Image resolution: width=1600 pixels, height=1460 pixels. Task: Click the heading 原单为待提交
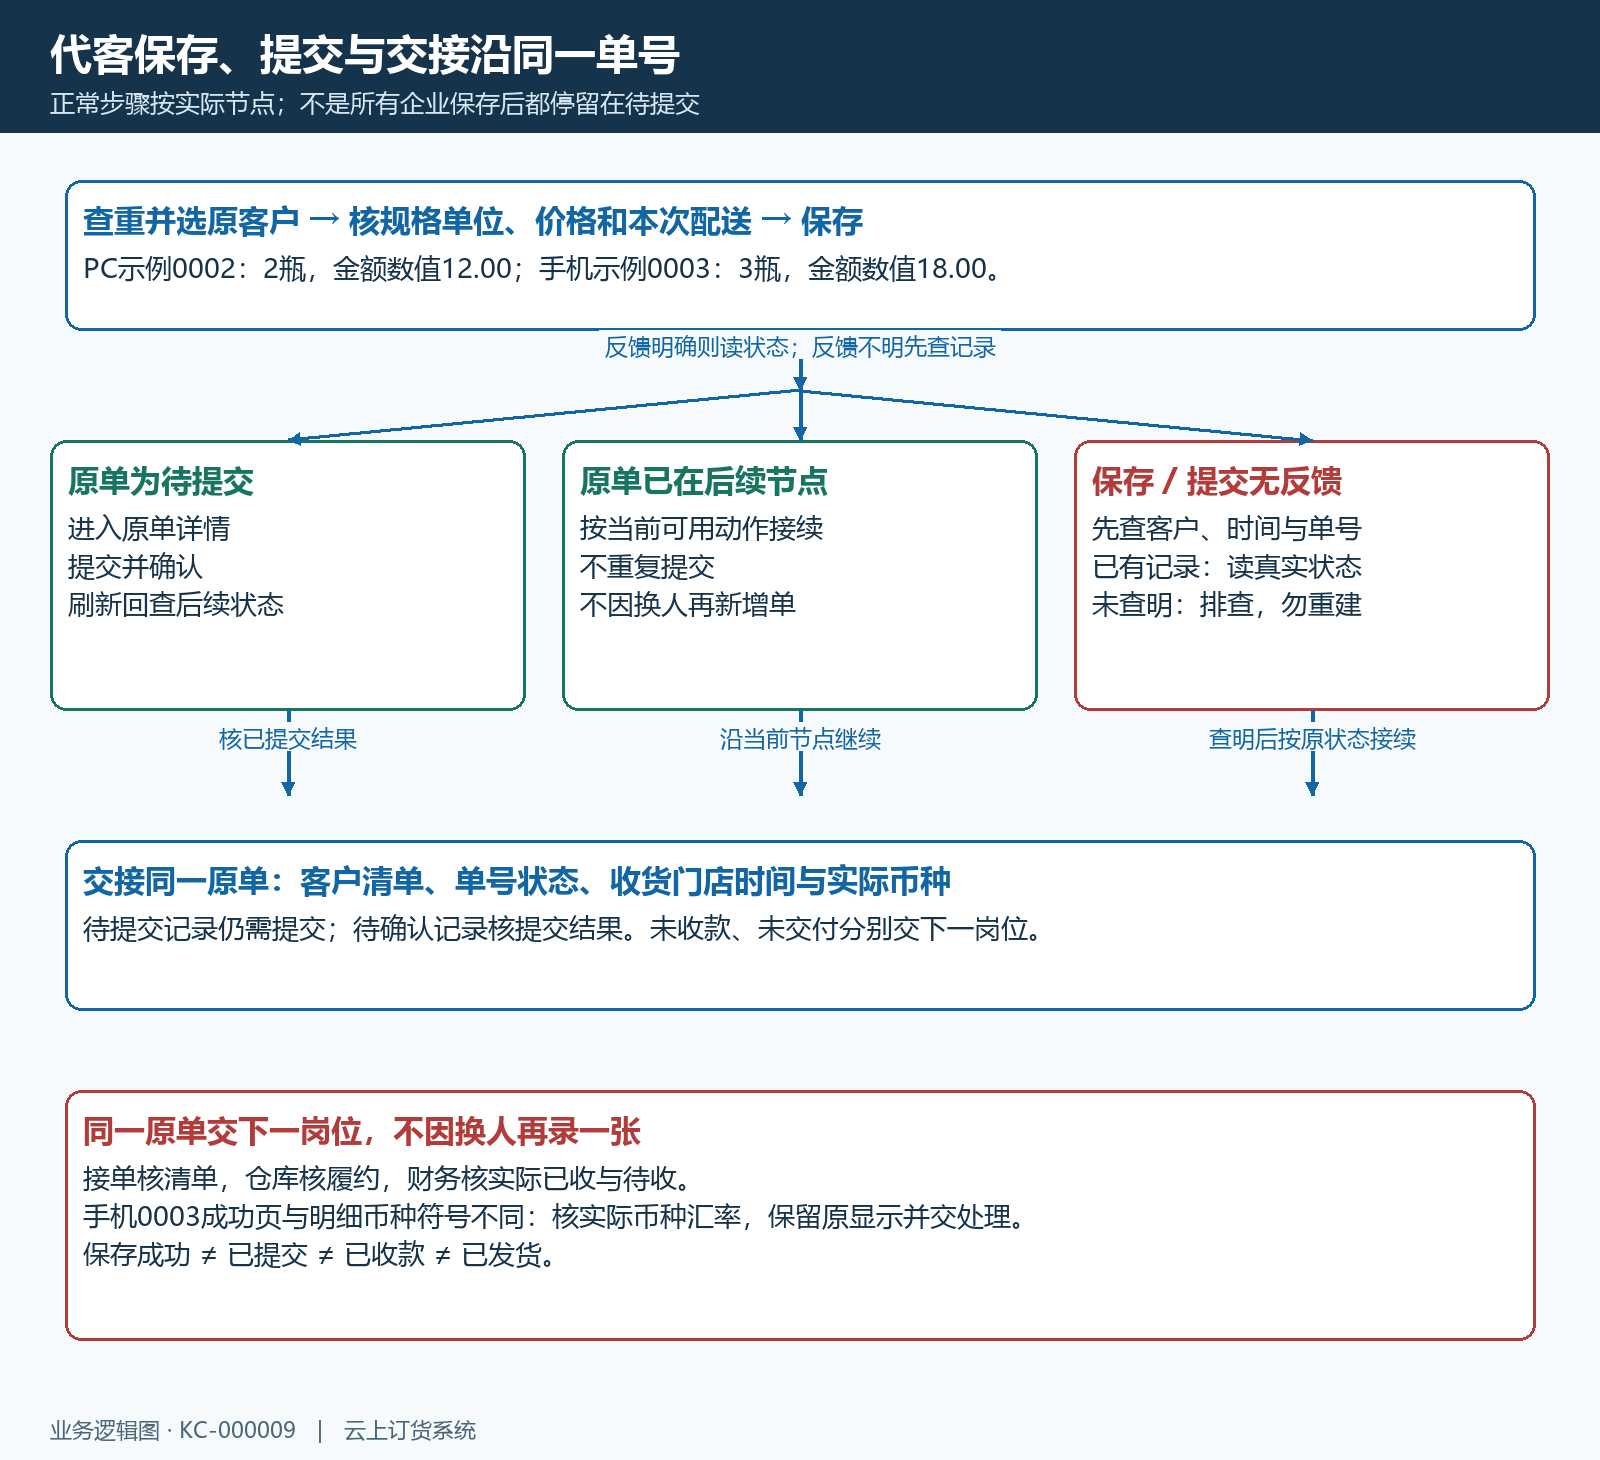[x=161, y=481]
